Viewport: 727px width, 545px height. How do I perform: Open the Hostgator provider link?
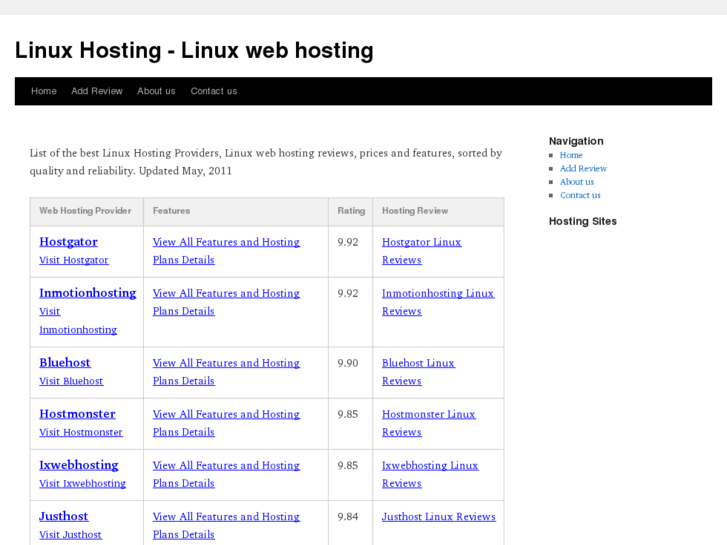click(69, 242)
